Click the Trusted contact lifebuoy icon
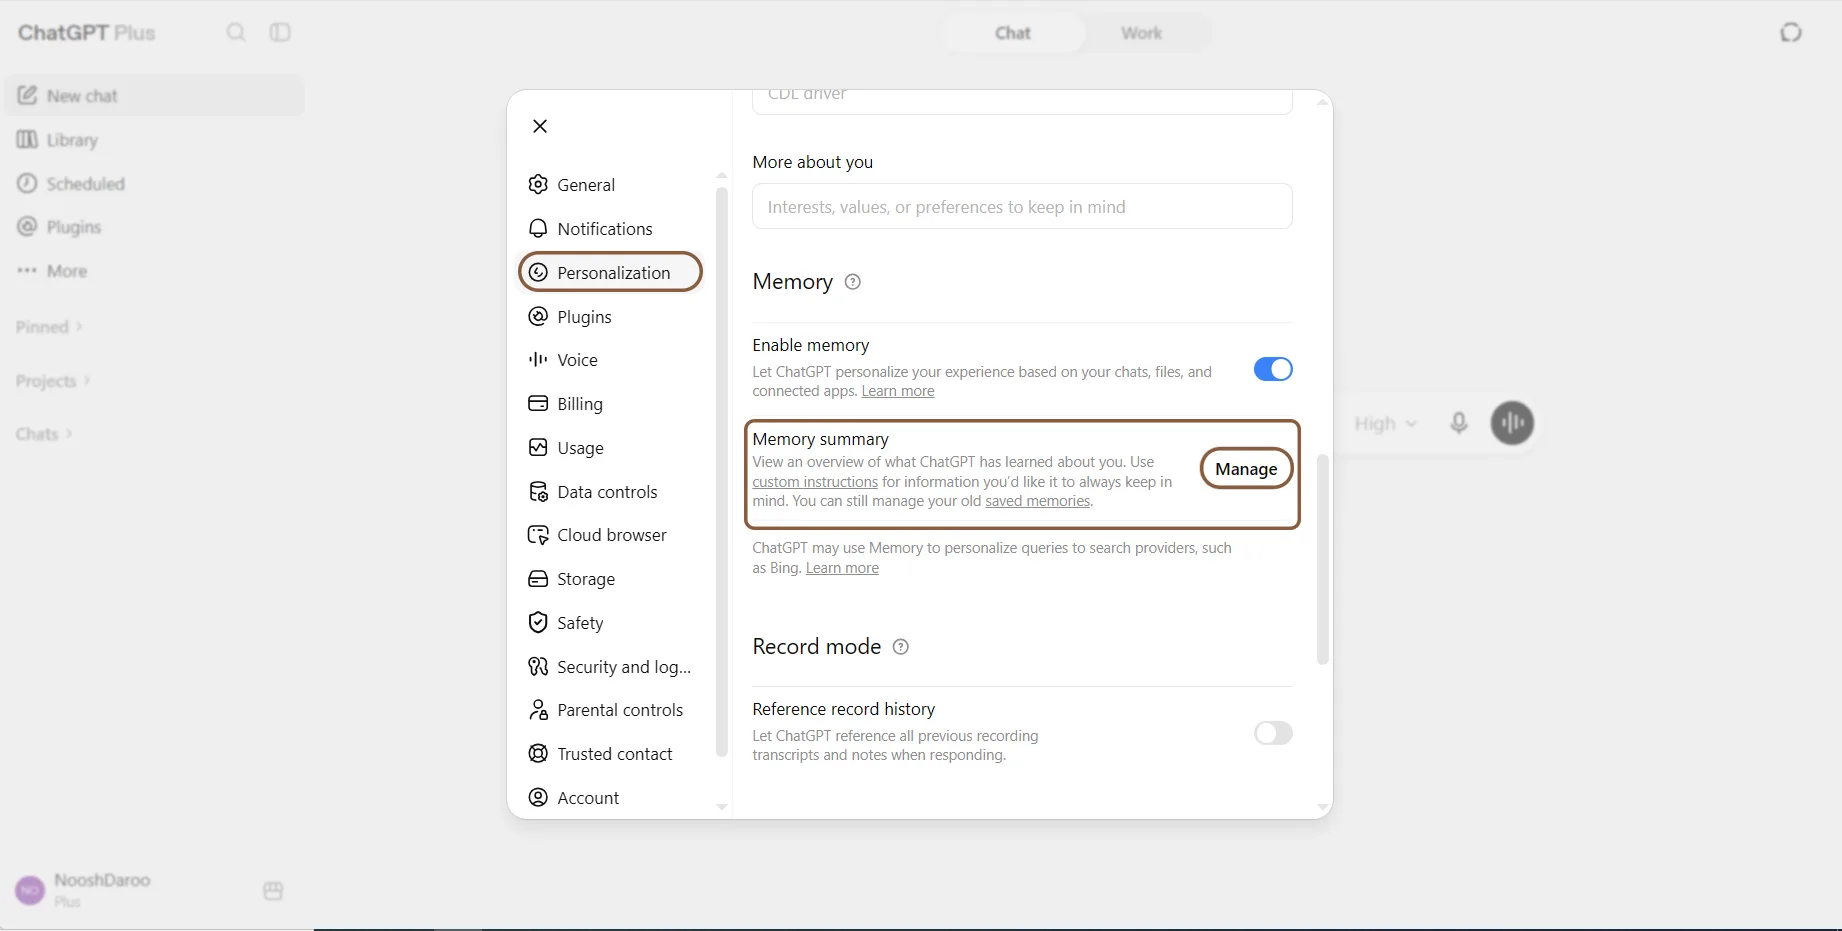Viewport: 1842px width, 931px height. coord(538,754)
